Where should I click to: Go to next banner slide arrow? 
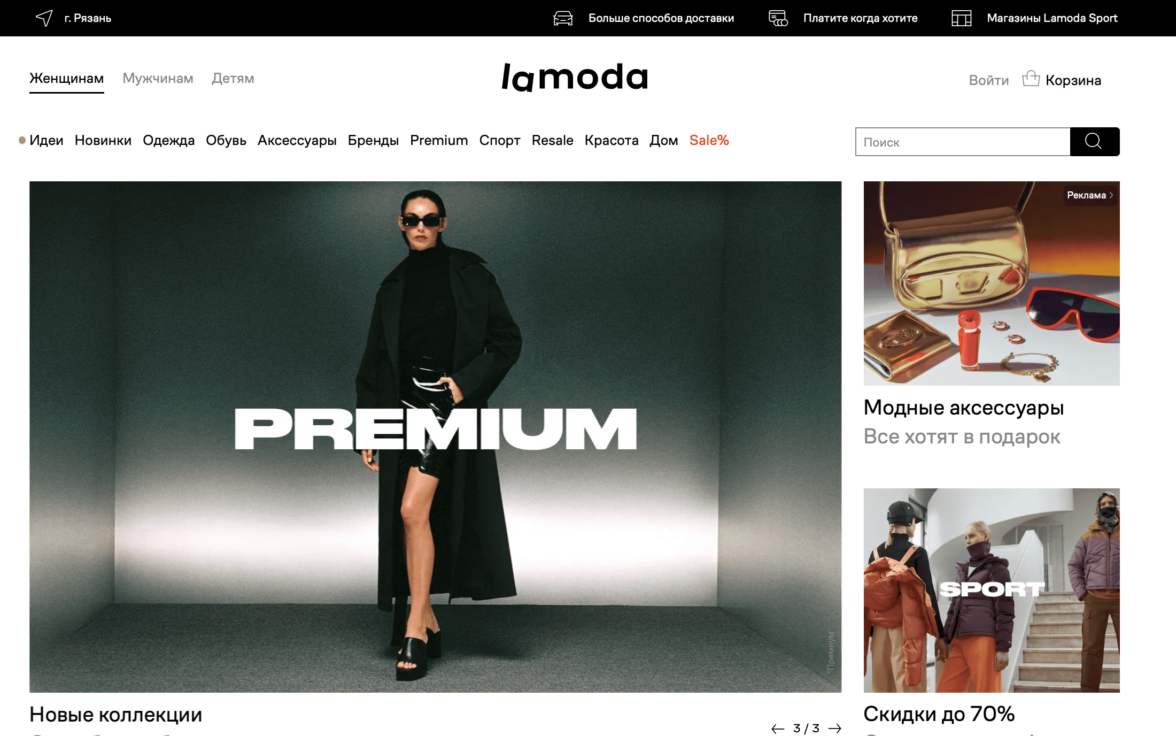click(x=835, y=728)
